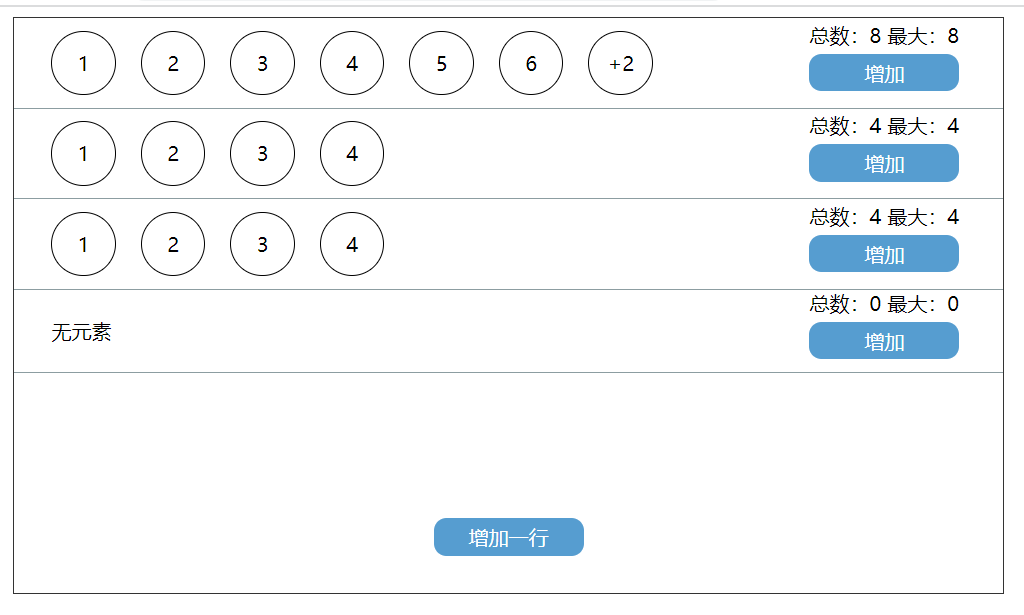Click circle 5 in the first row

441,63
